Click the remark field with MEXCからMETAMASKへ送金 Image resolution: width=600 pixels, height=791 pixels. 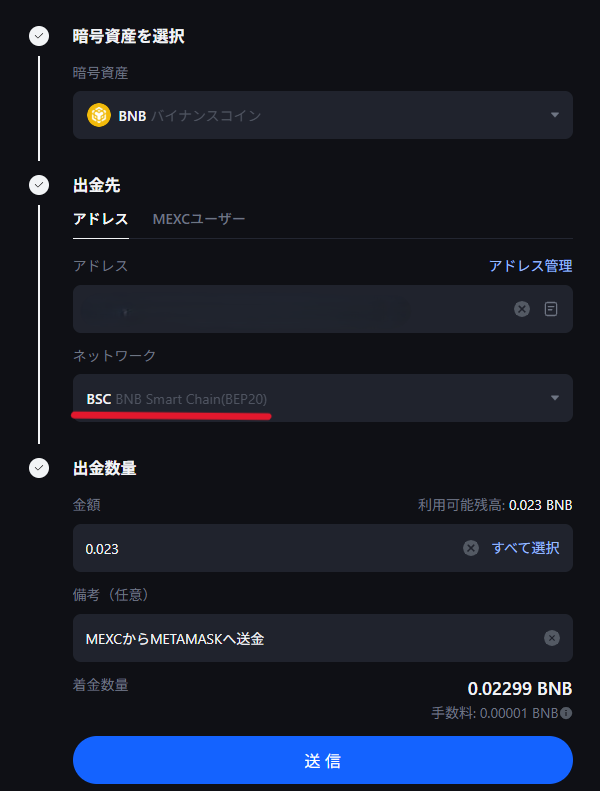pos(300,638)
